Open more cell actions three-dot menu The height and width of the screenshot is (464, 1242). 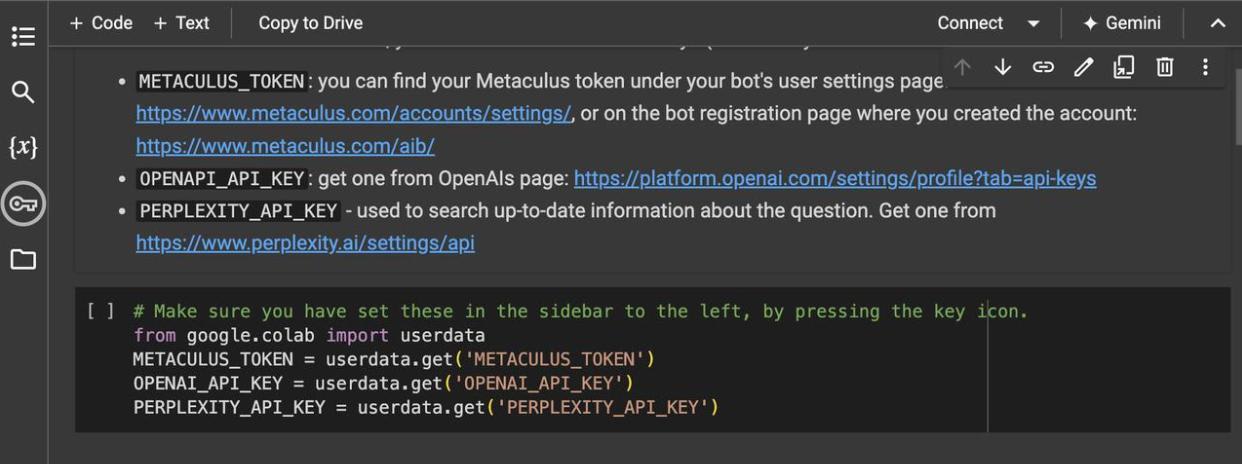point(1205,67)
